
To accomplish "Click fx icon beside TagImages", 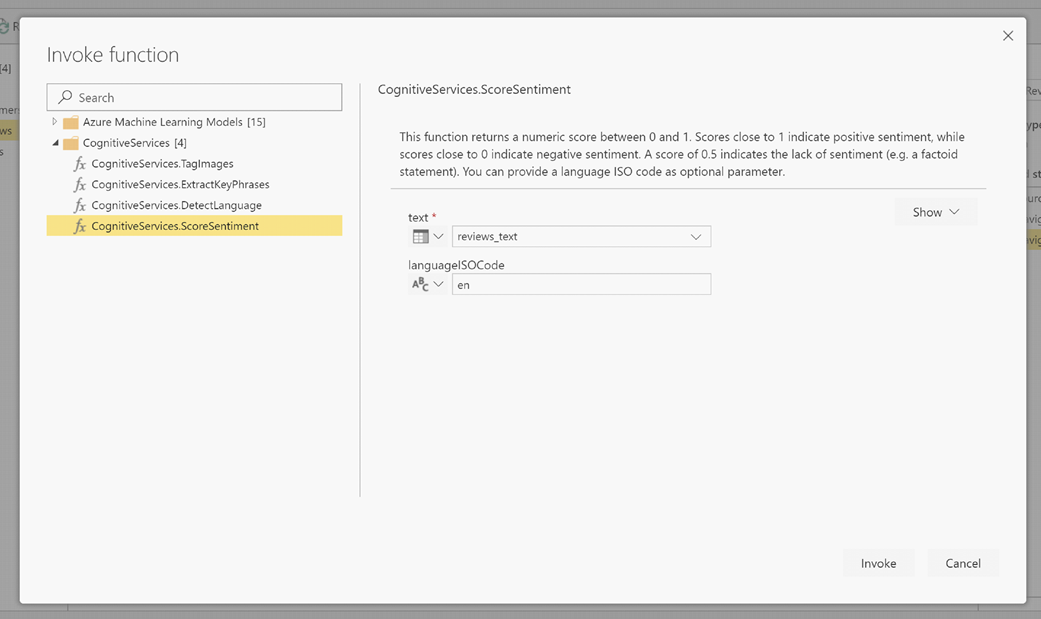I will point(80,163).
